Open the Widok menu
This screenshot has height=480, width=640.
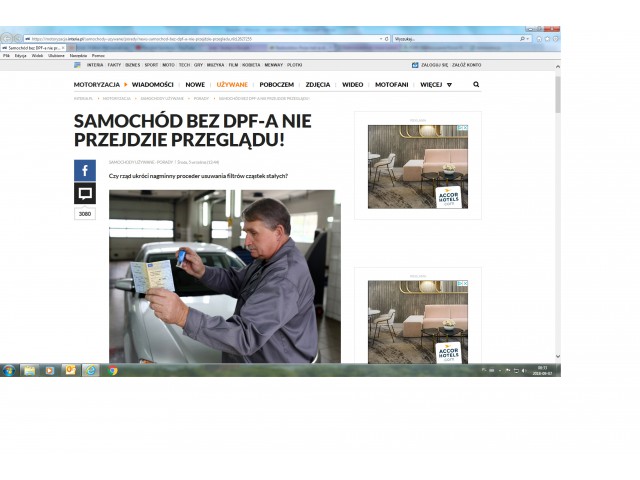click(x=37, y=56)
